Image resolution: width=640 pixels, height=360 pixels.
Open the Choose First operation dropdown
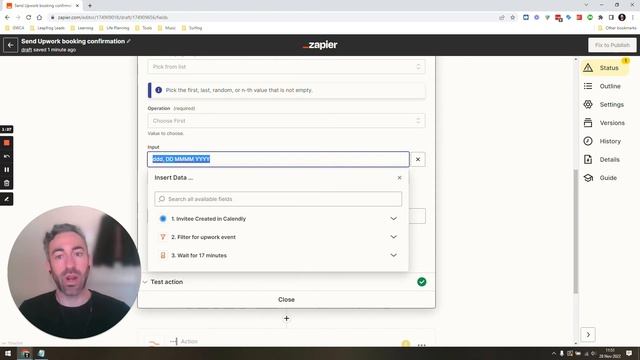pyautogui.click(x=286, y=121)
